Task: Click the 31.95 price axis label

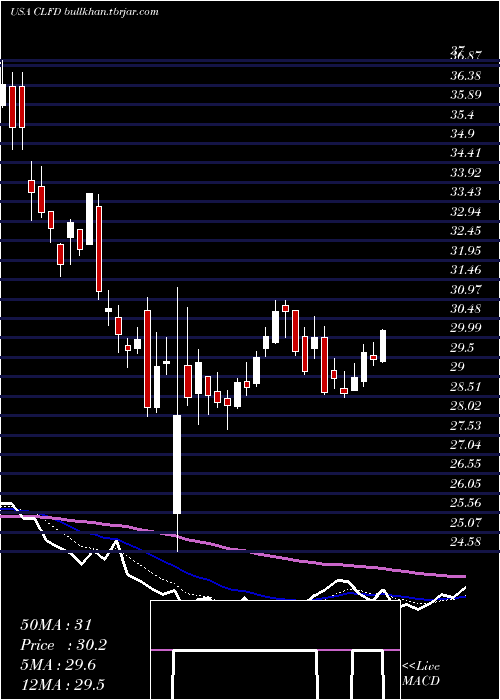Action: click(x=465, y=250)
